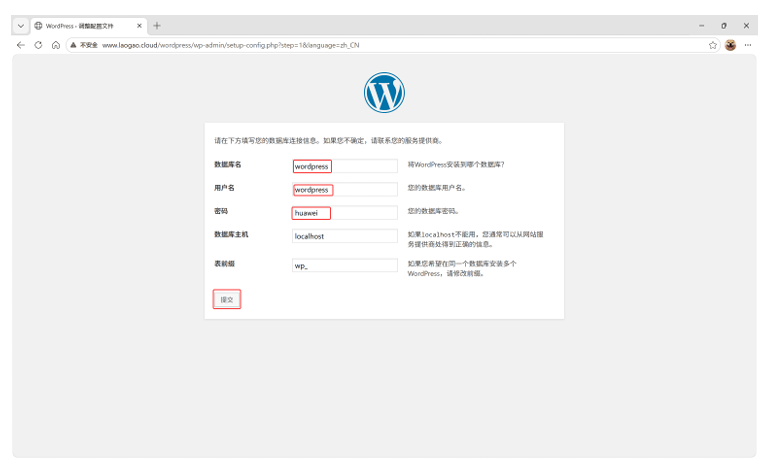Submit the database form with 提交
This screenshot has height=469, width=768.
(x=227, y=300)
